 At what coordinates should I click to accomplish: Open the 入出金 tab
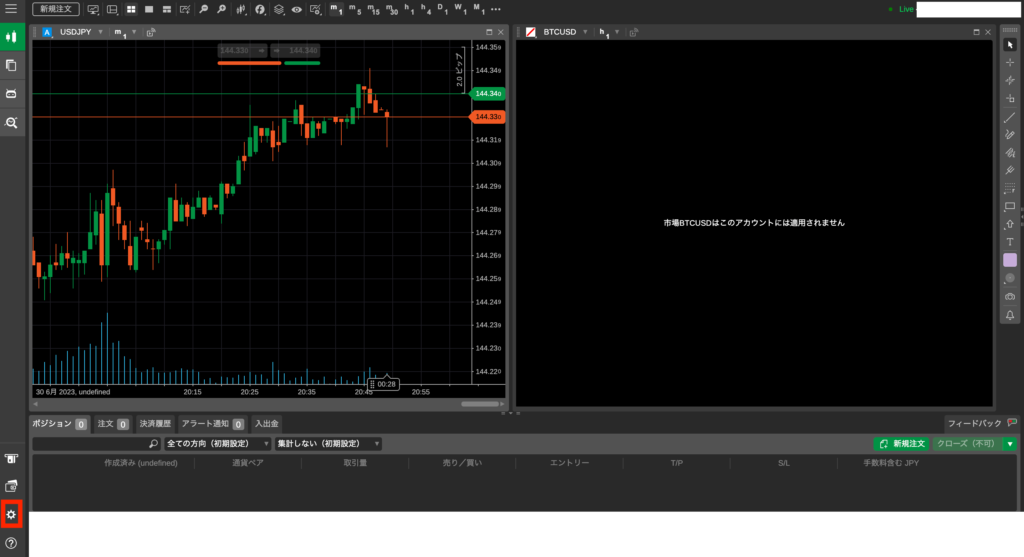click(x=266, y=424)
